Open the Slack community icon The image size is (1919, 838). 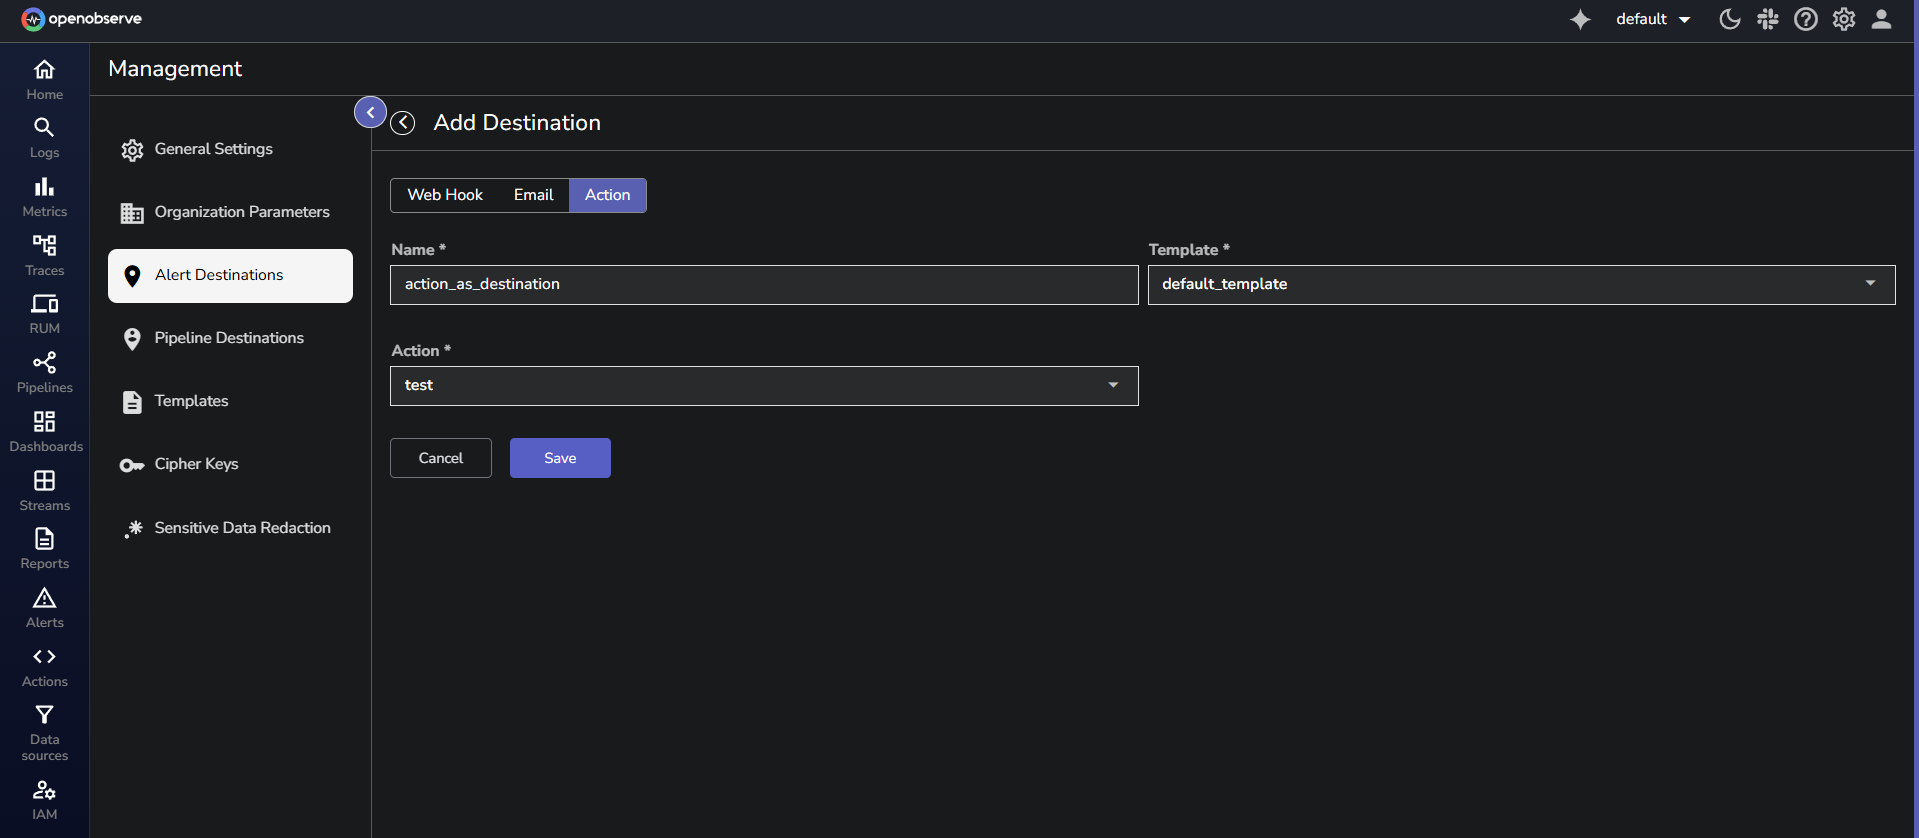tap(1768, 20)
